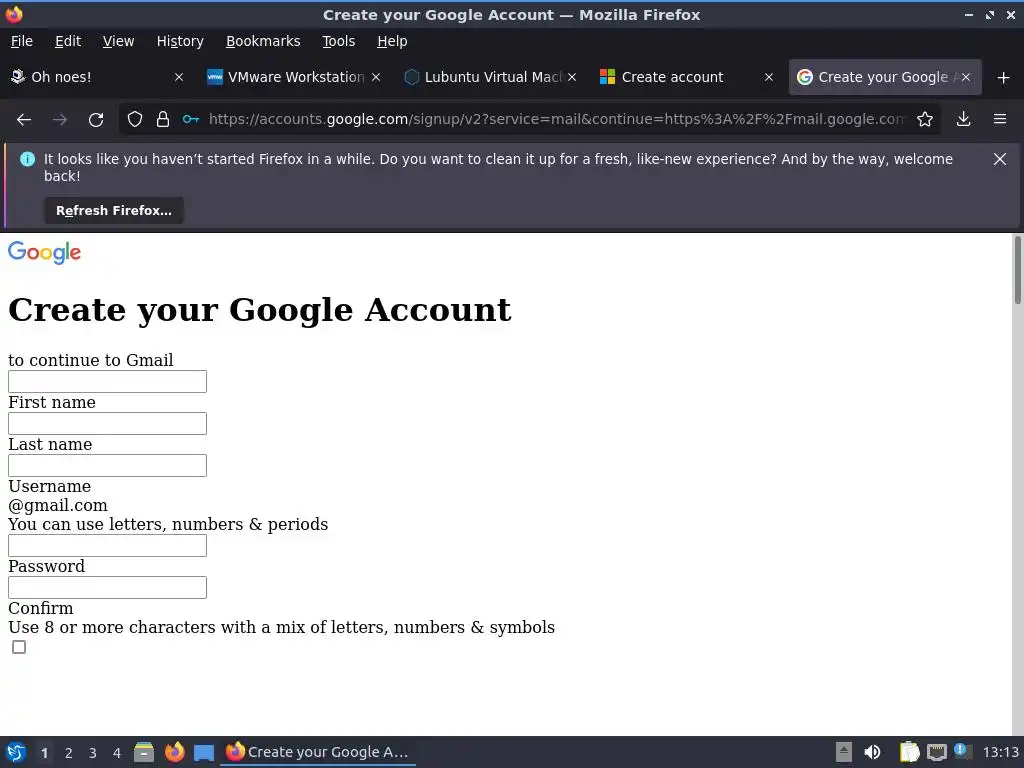Click the 'Create your Google Account' heading

coord(259,310)
